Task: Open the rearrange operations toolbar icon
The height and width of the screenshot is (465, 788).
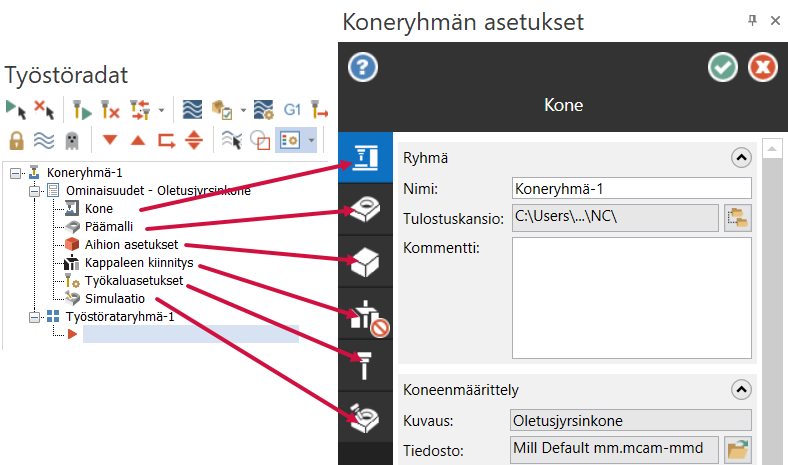Action: click(140, 109)
